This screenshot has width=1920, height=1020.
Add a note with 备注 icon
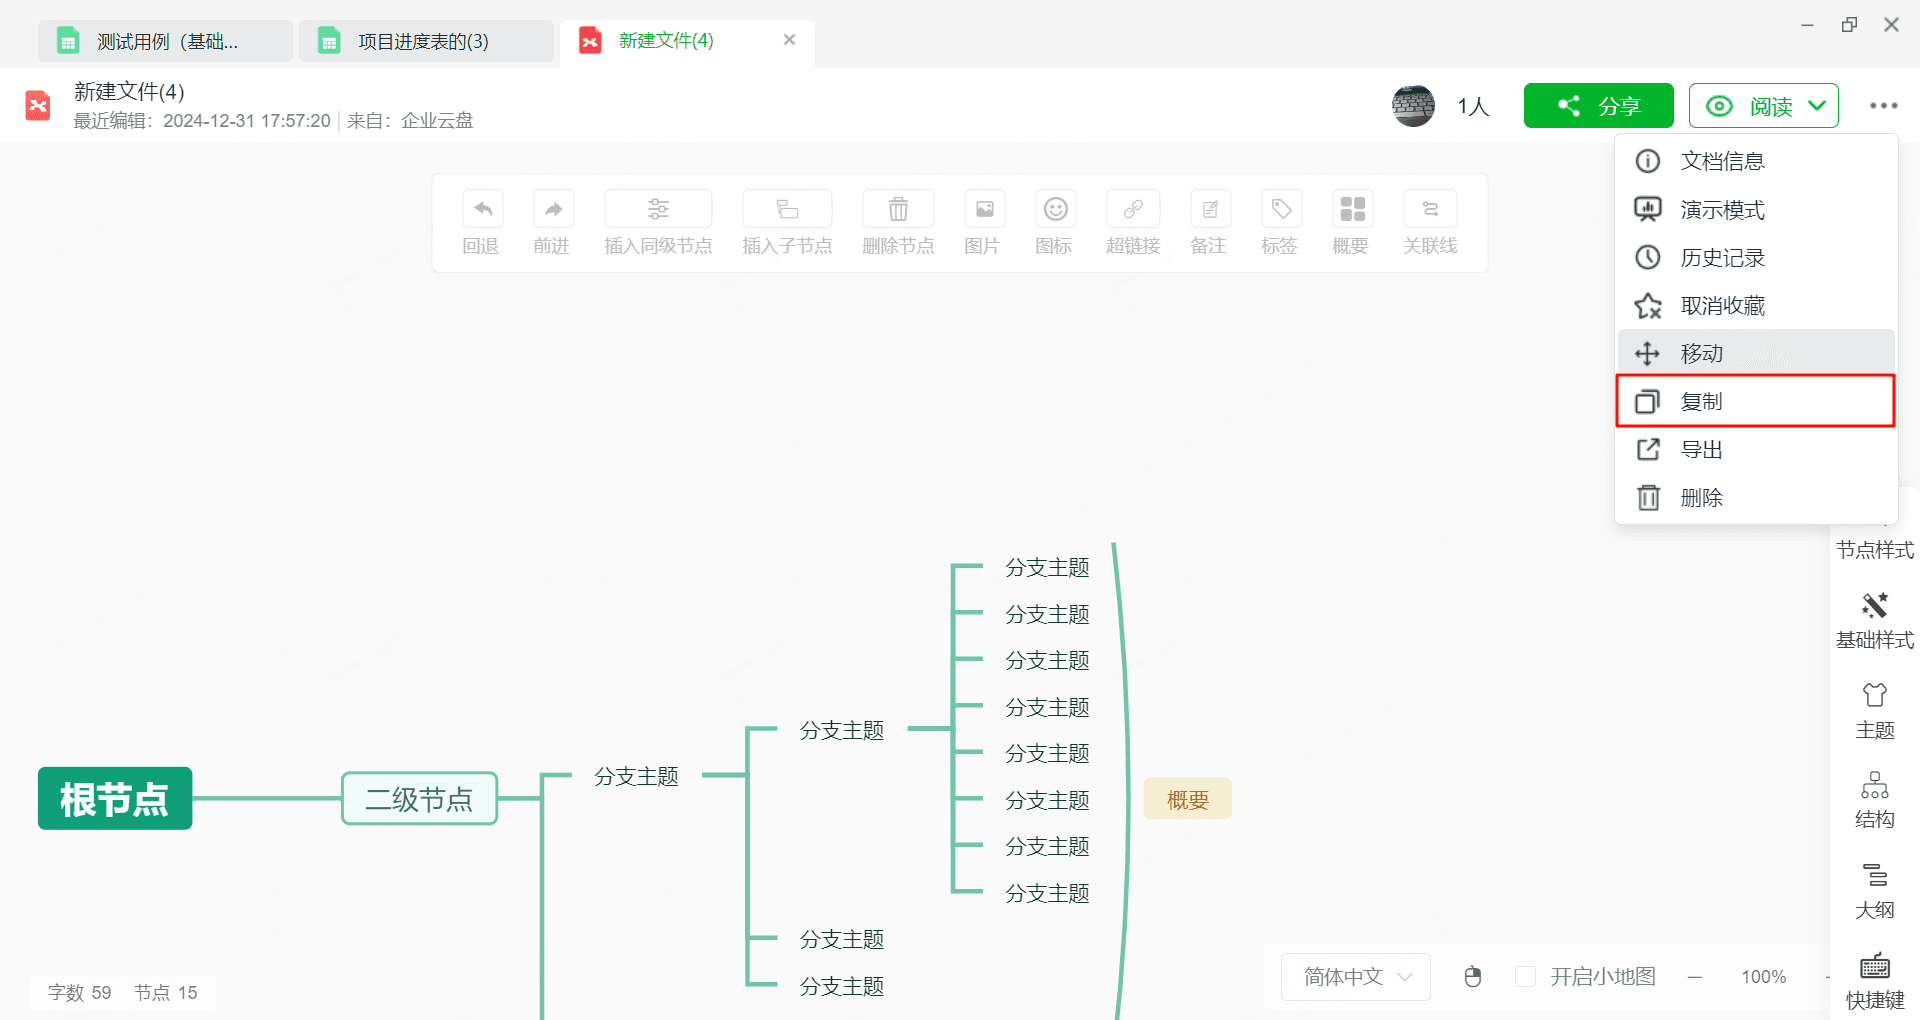(x=1210, y=209)
